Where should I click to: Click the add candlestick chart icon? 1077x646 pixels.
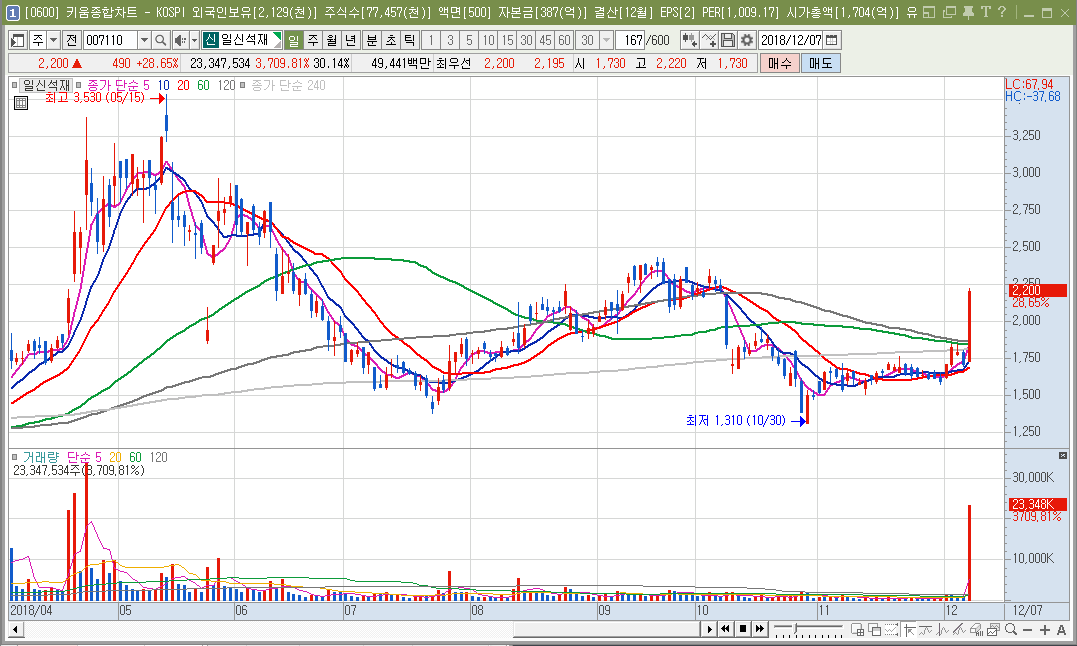point(689,40)
